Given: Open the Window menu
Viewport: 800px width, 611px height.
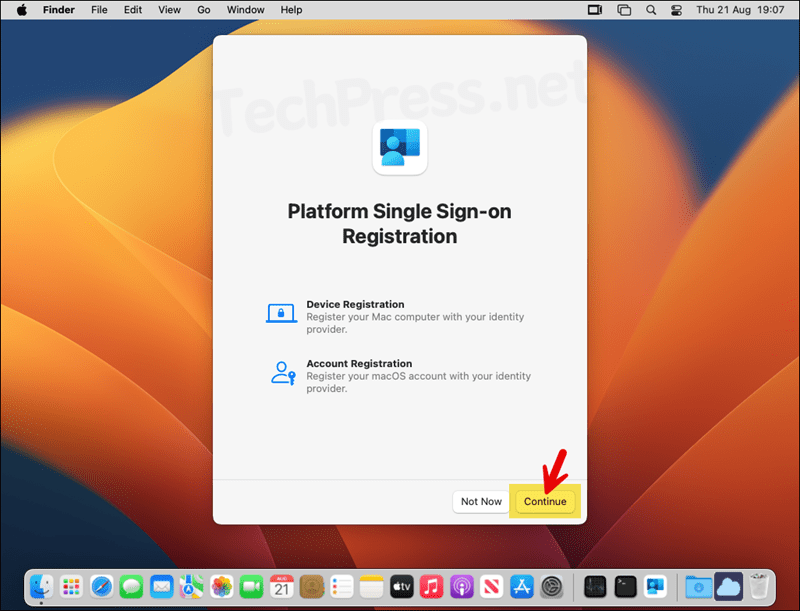Looking at the screenshot, I should click(x=245, y=9).
